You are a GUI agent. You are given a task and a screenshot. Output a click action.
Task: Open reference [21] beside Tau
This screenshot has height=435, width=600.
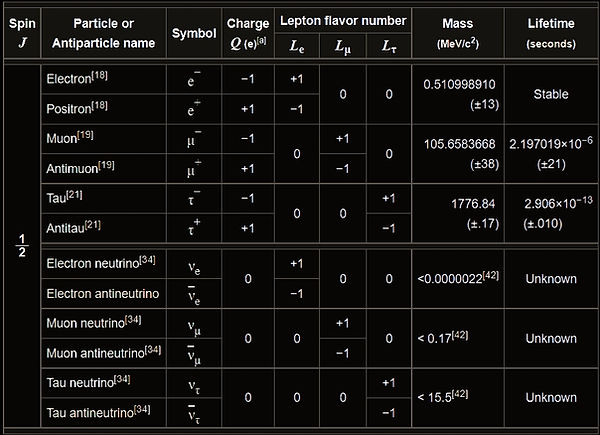click(74, 195)
